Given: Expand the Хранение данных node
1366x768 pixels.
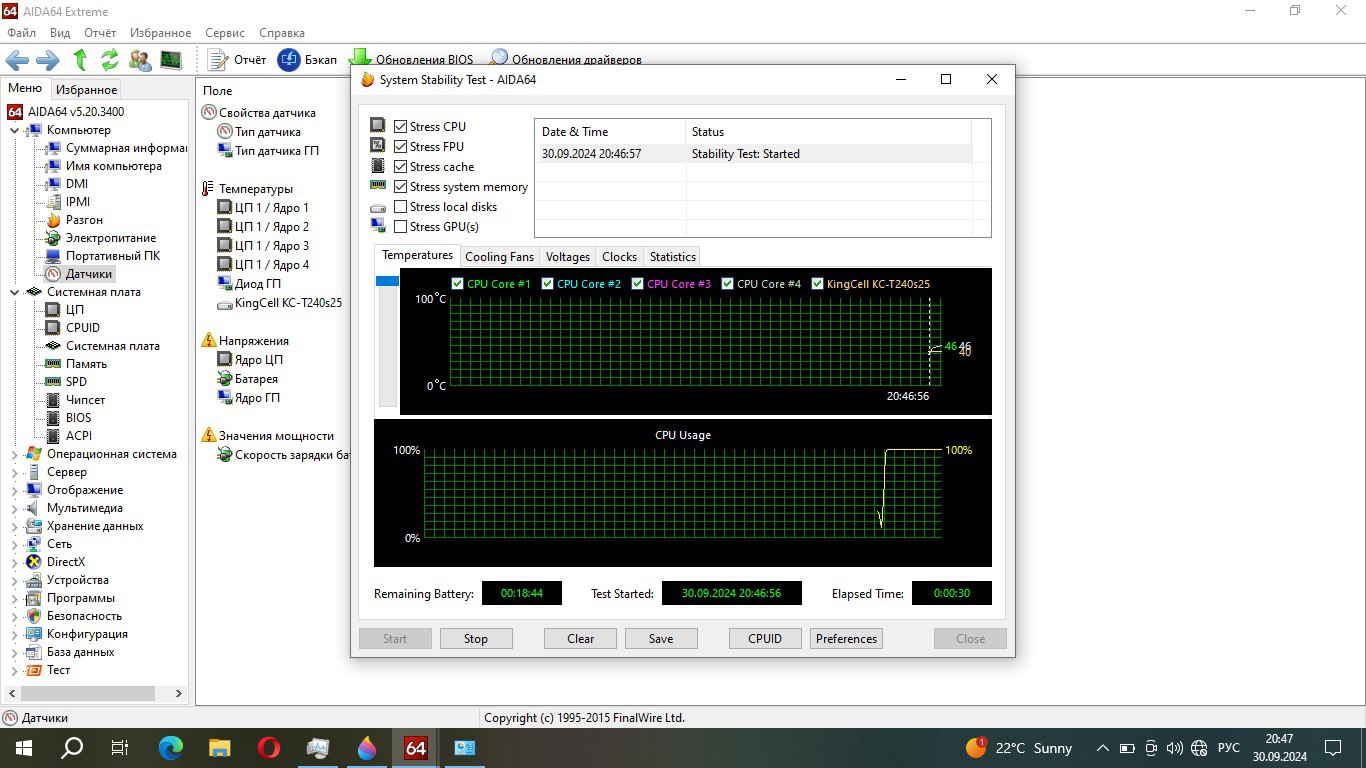Looking at the screenshot, I should [14, 526].
